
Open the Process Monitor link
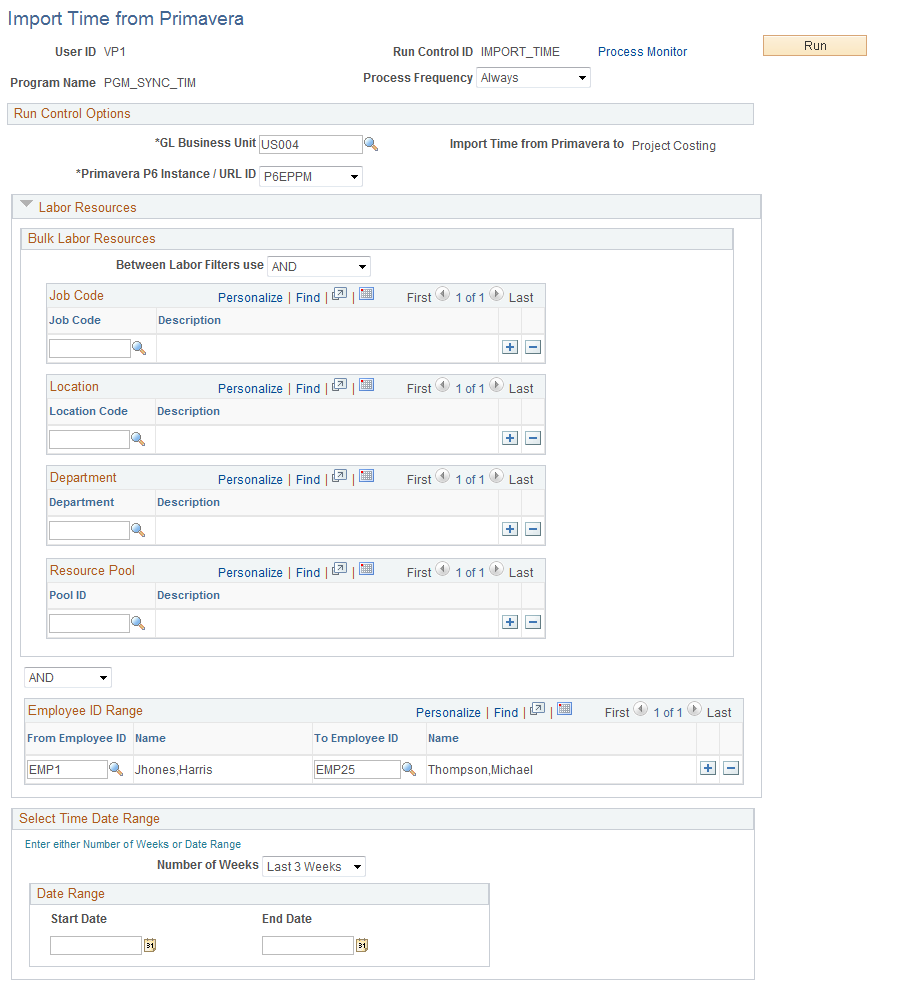click(642, 52)
